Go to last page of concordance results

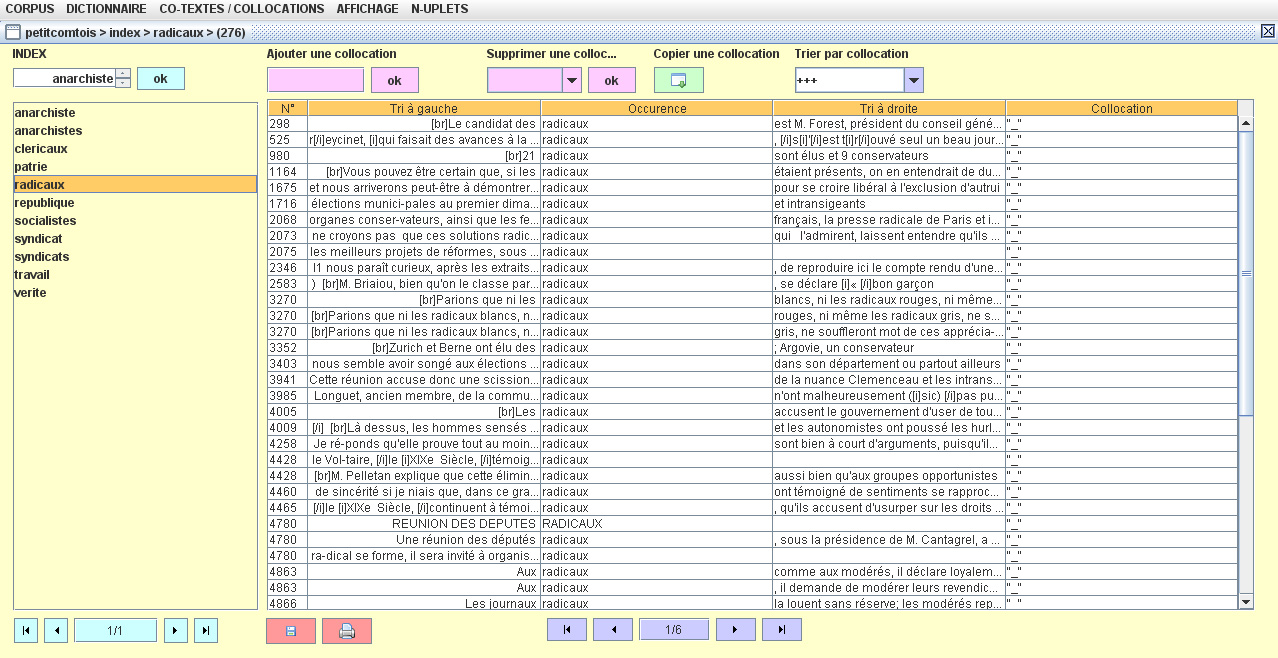point(781,629)
